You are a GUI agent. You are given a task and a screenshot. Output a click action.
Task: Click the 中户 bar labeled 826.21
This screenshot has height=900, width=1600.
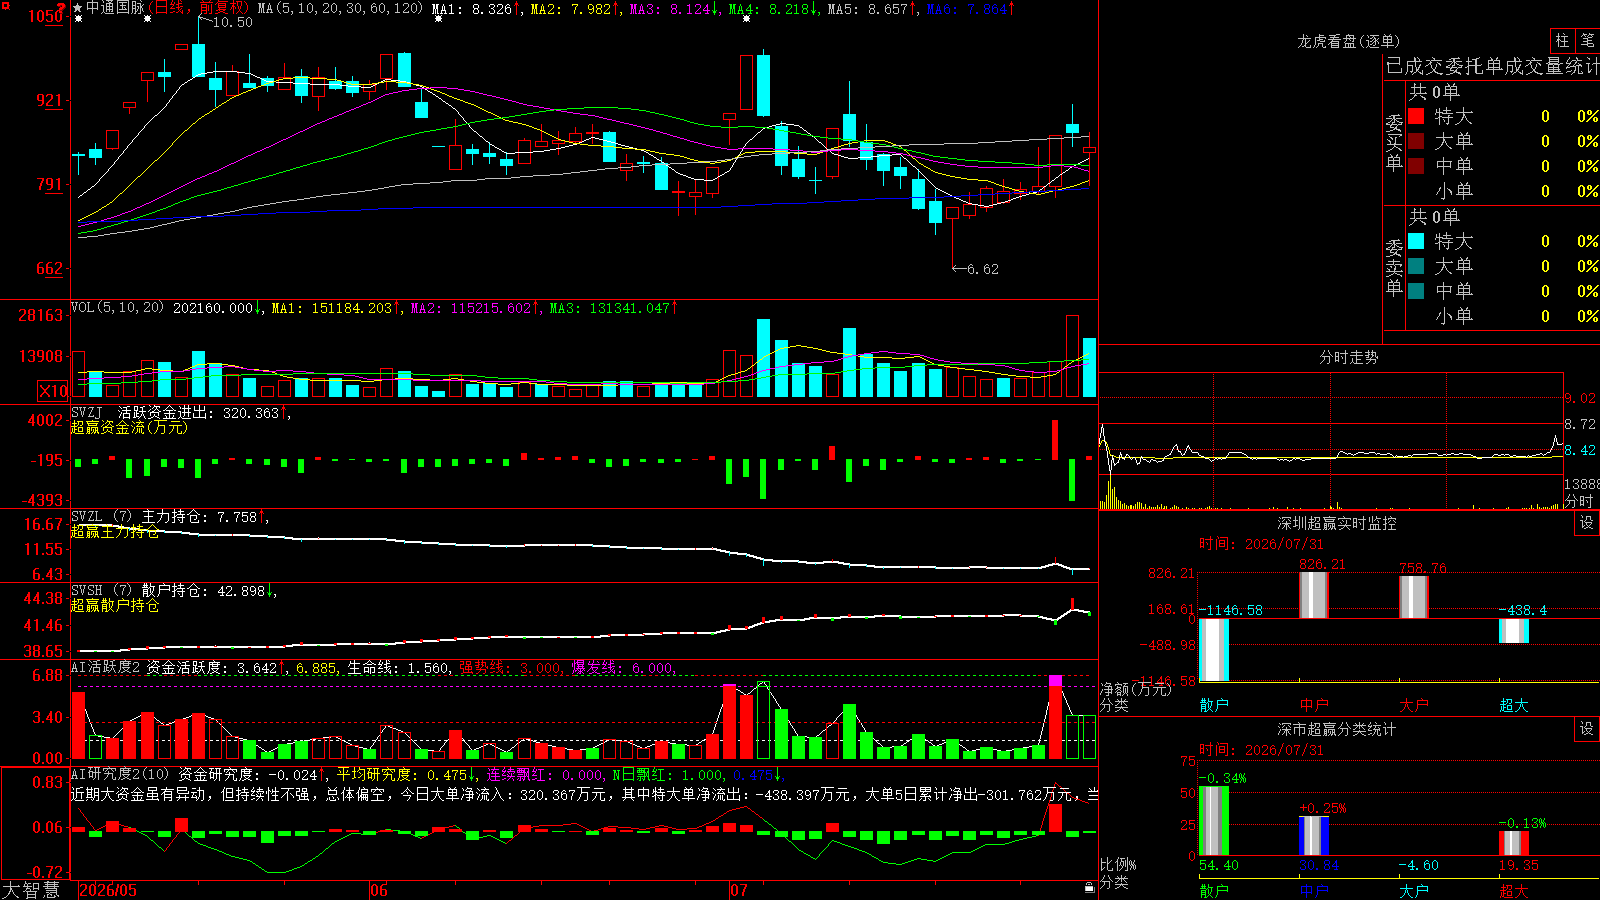tap(1313, 595)
